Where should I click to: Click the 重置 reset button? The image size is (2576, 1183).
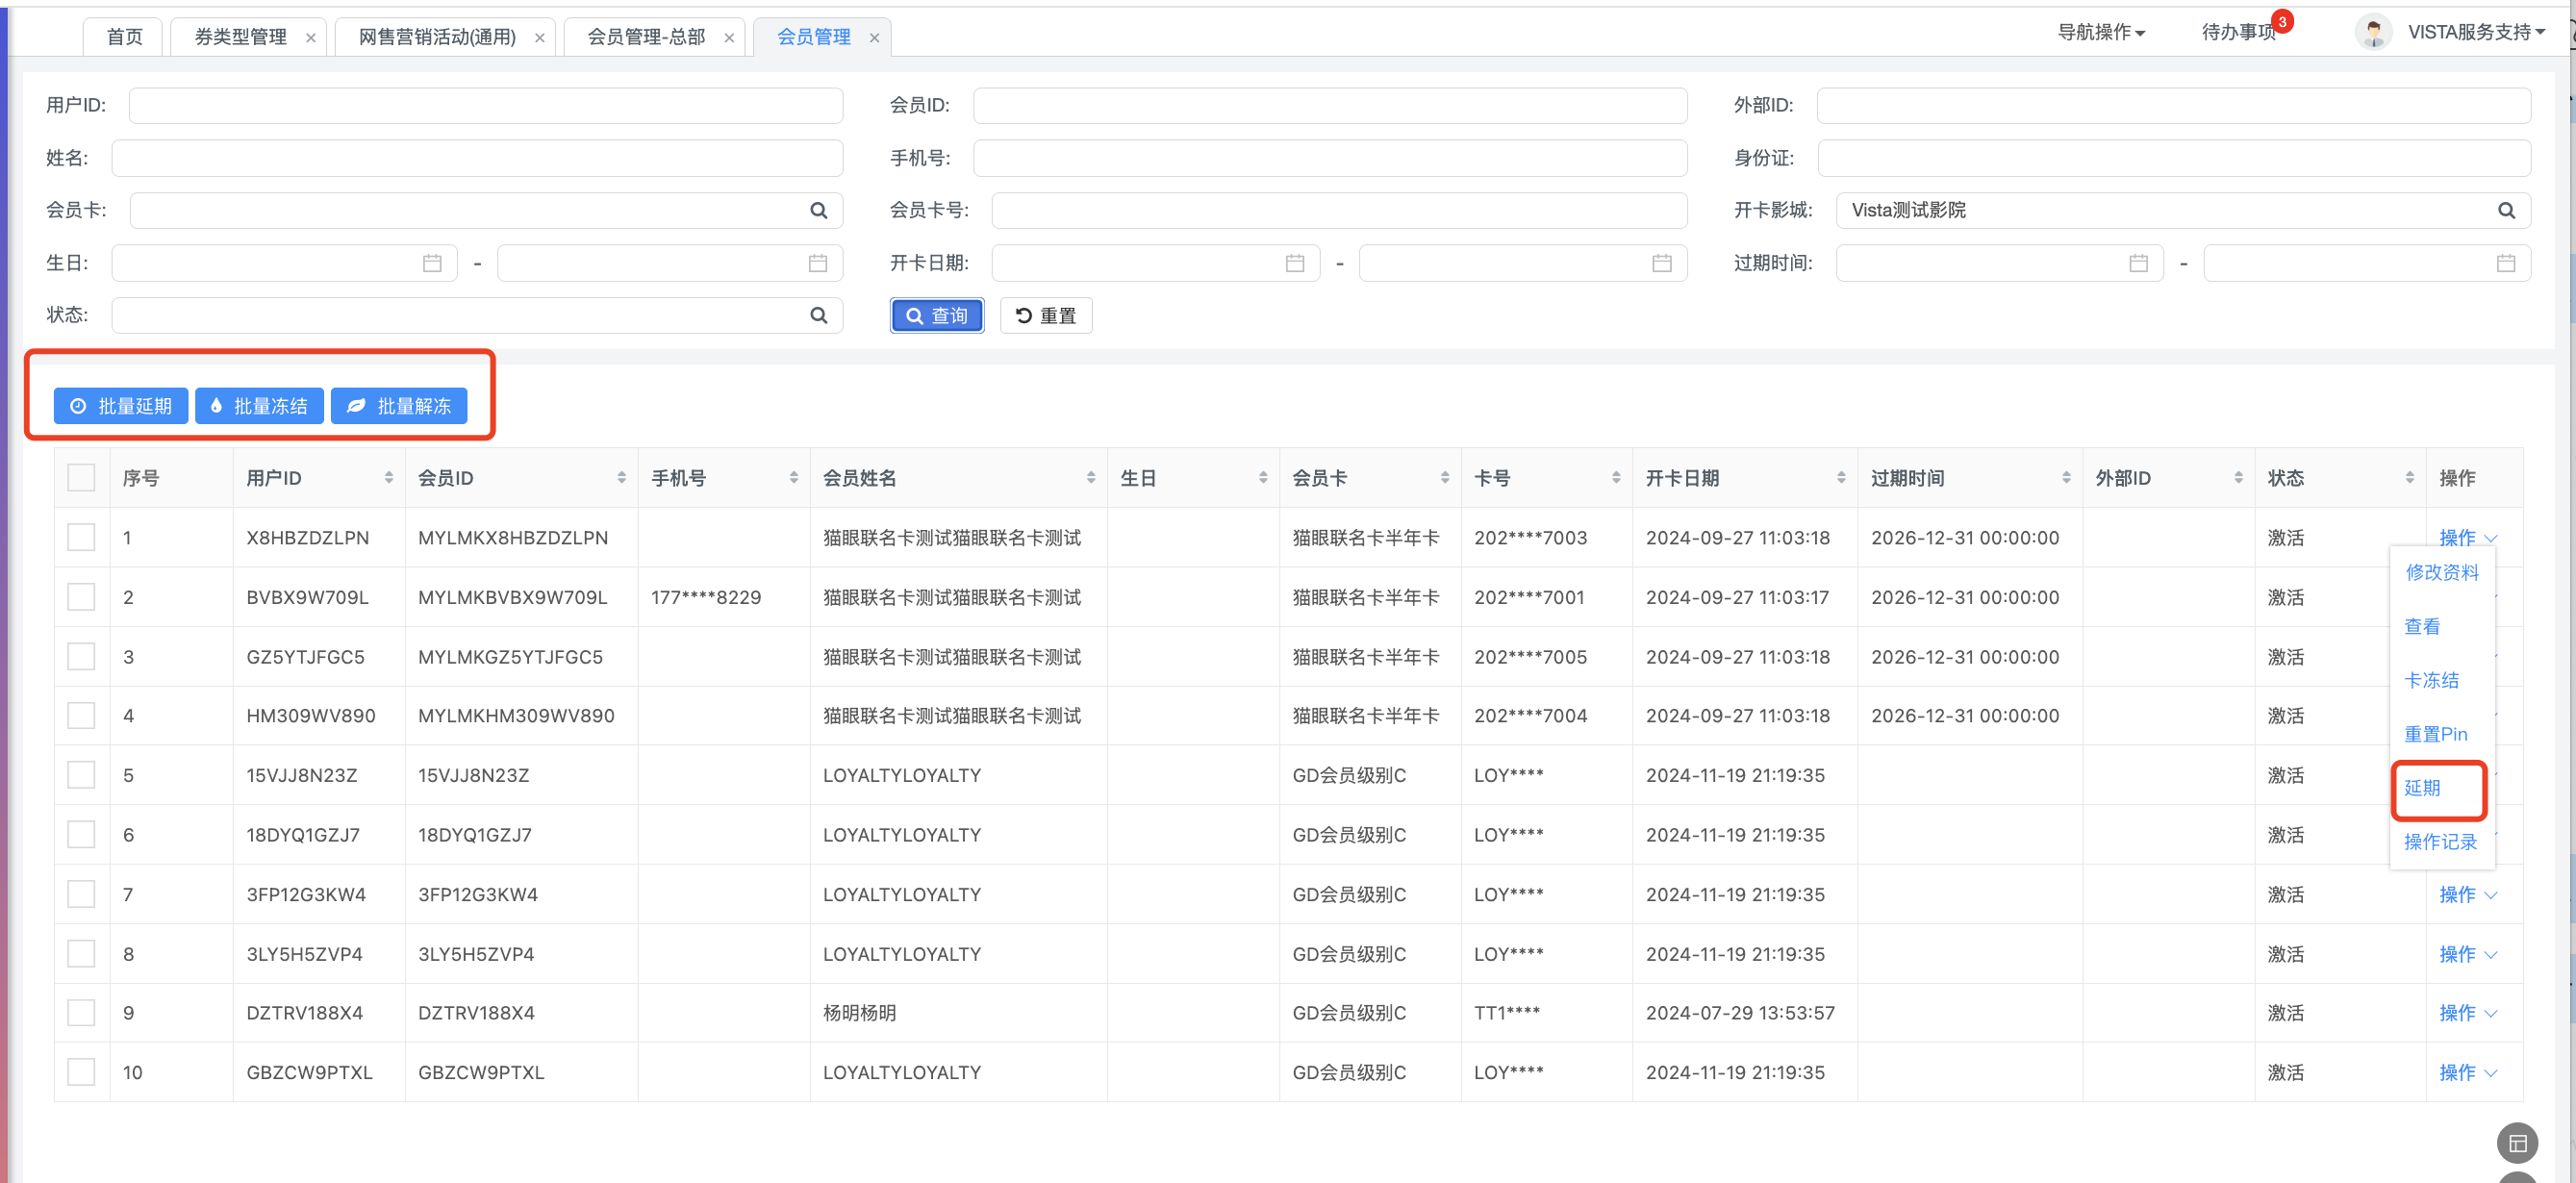1045,316
